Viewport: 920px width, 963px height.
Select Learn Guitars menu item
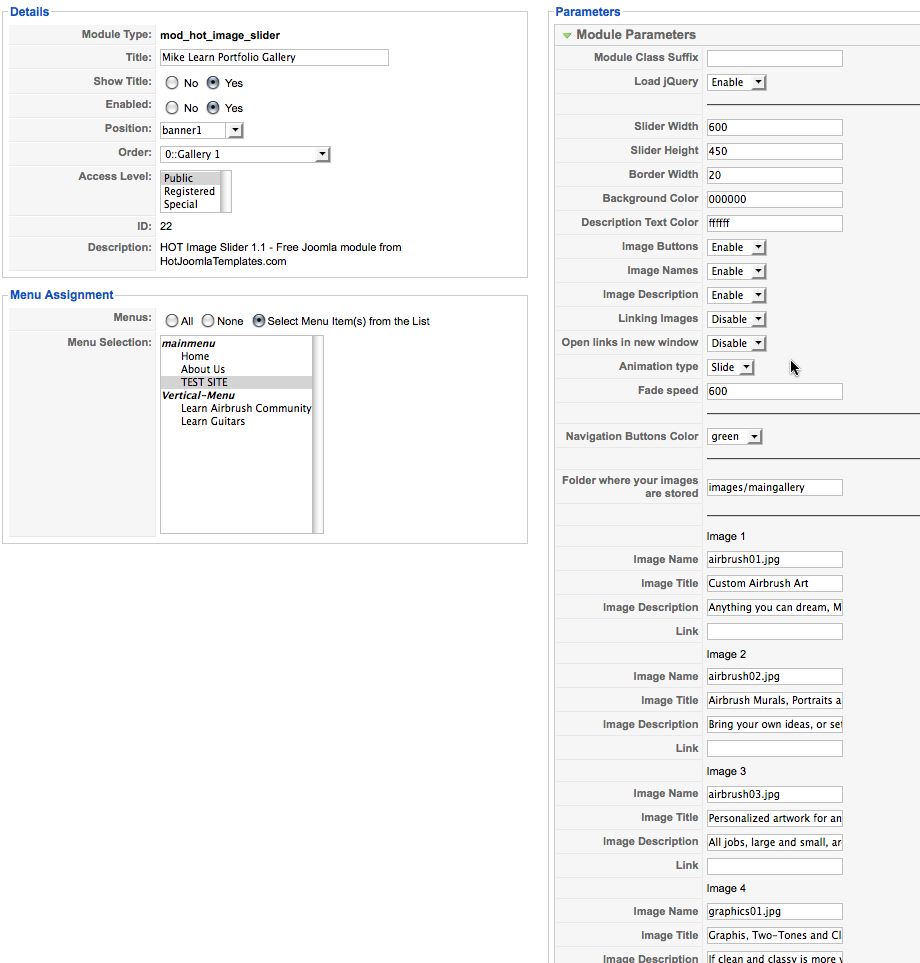click(236, 421)
